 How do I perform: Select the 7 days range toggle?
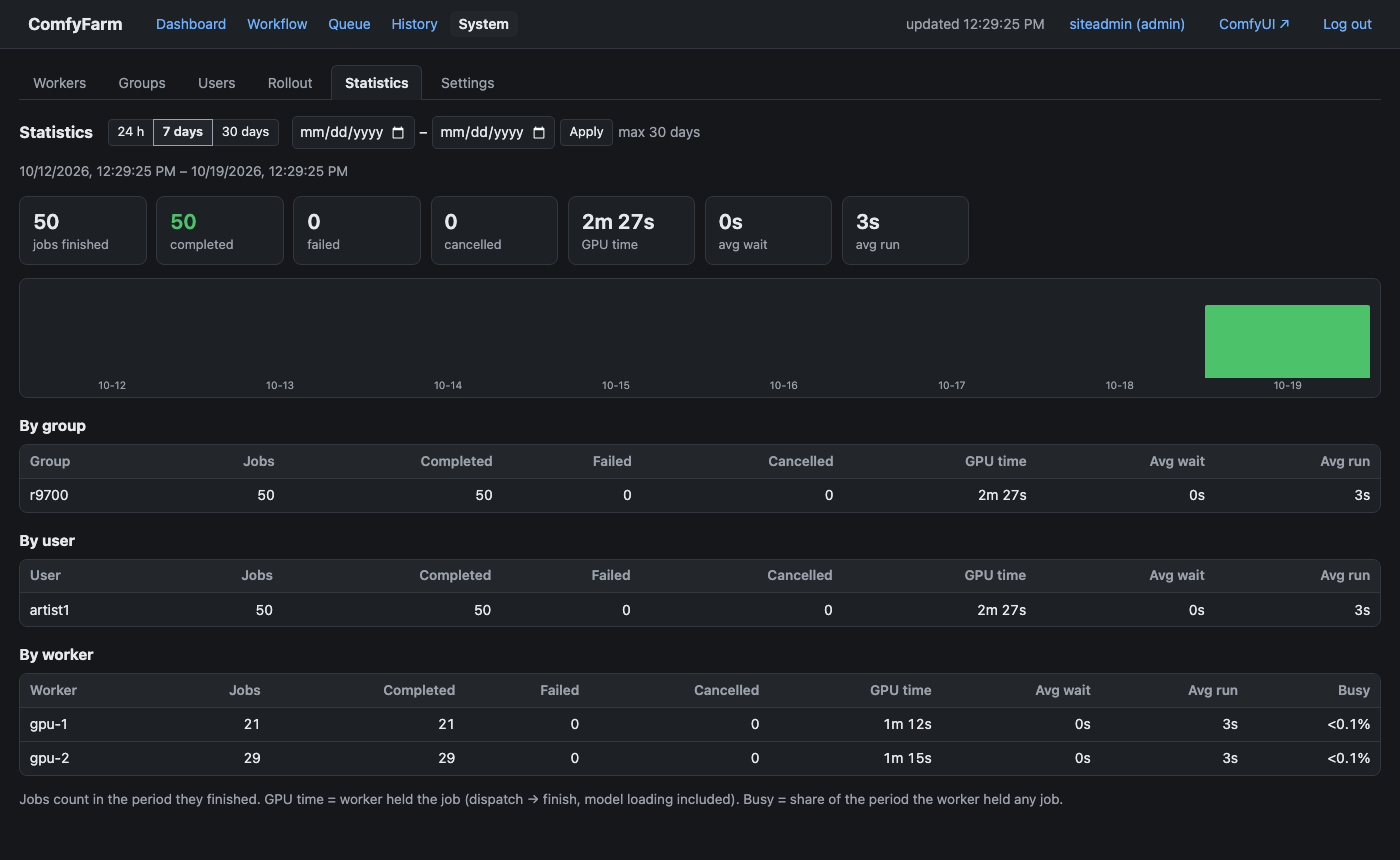point(183,132)
